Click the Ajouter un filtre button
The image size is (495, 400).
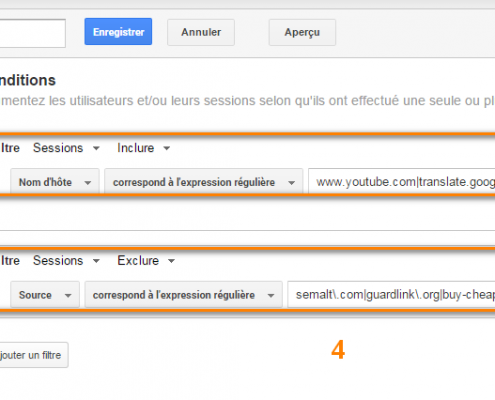pos(34,355)
